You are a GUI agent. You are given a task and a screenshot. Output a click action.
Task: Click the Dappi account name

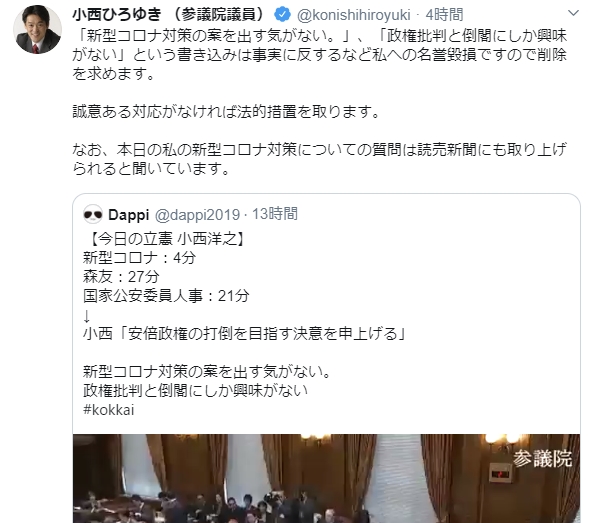128,215
